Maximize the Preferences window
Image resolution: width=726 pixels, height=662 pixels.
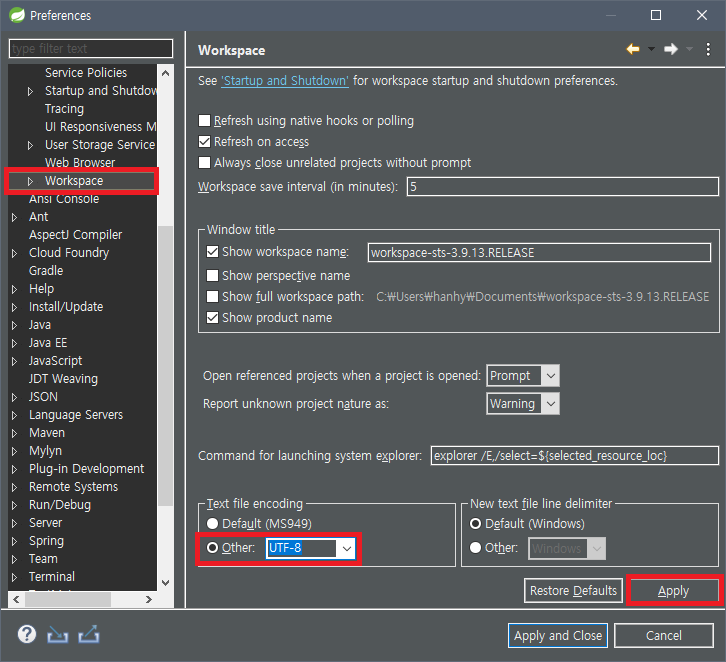point(656,15)
